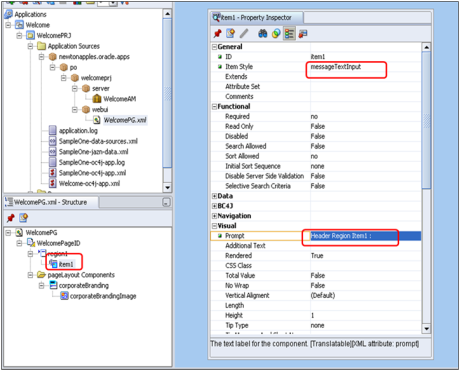Collapse the webui package node
This screenshot has height=371, width=460.
pyautogui.click(x=75, y=109)
